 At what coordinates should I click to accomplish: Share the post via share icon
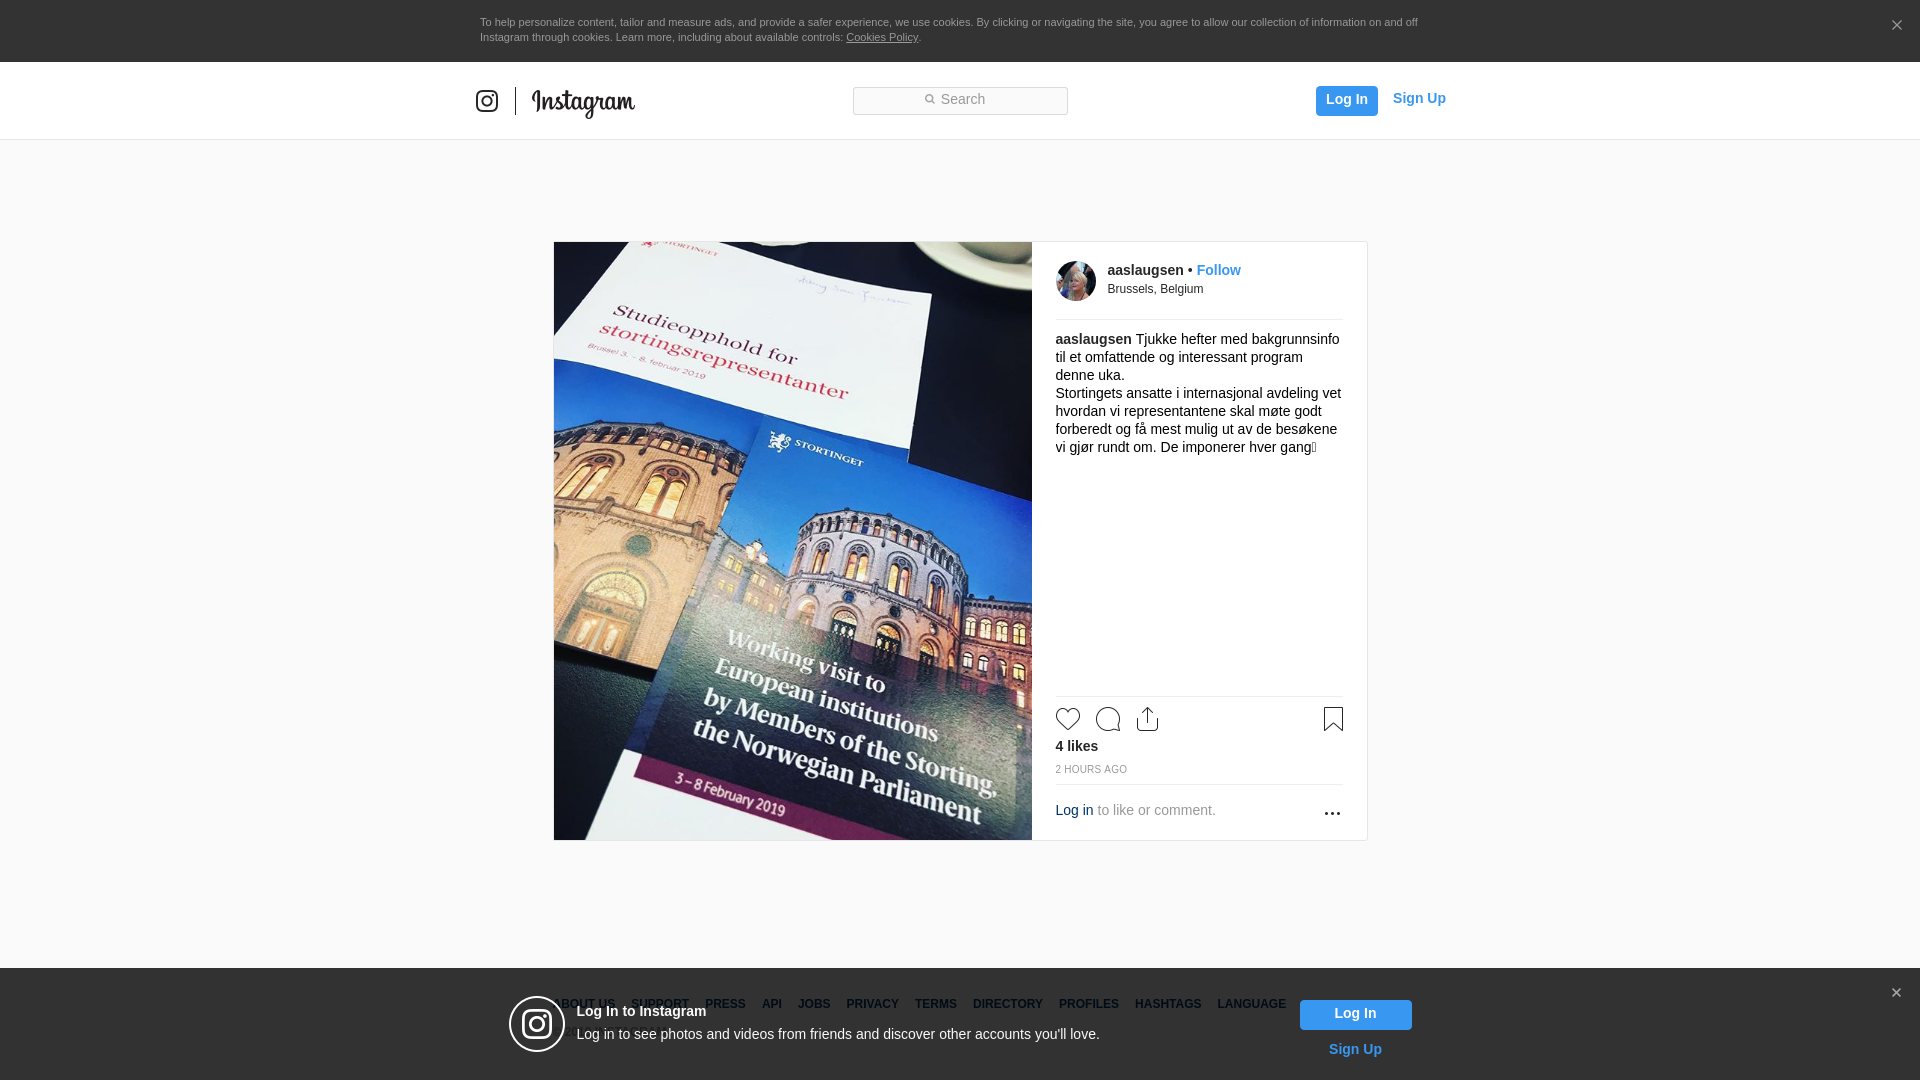click(1148, 719)
